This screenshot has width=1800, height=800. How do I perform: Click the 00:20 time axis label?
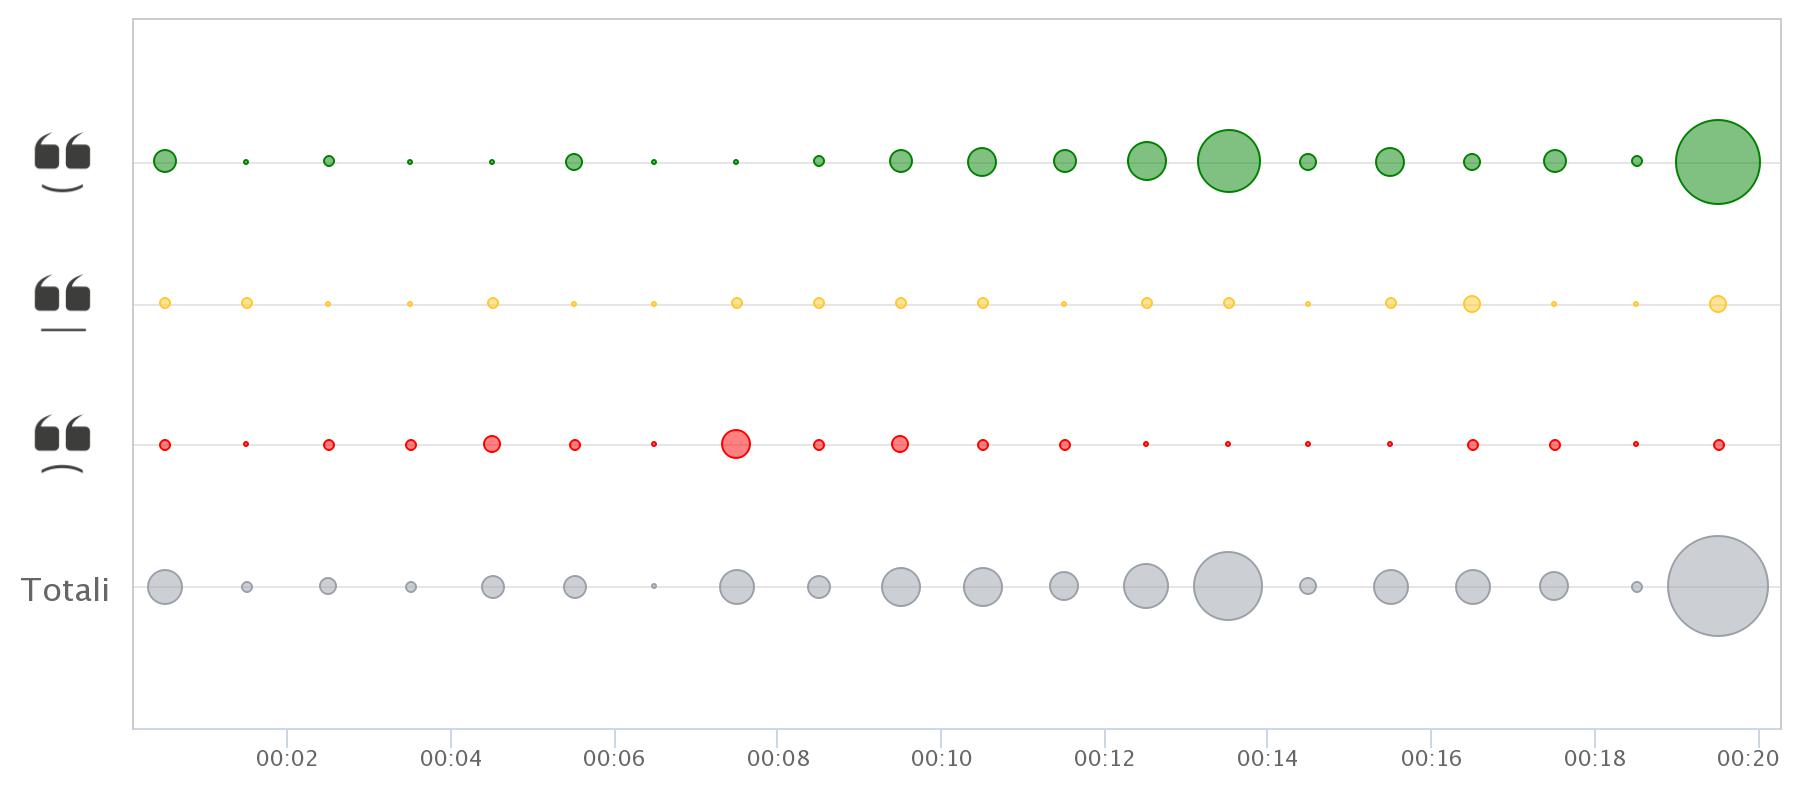(x=1748, y=759)
